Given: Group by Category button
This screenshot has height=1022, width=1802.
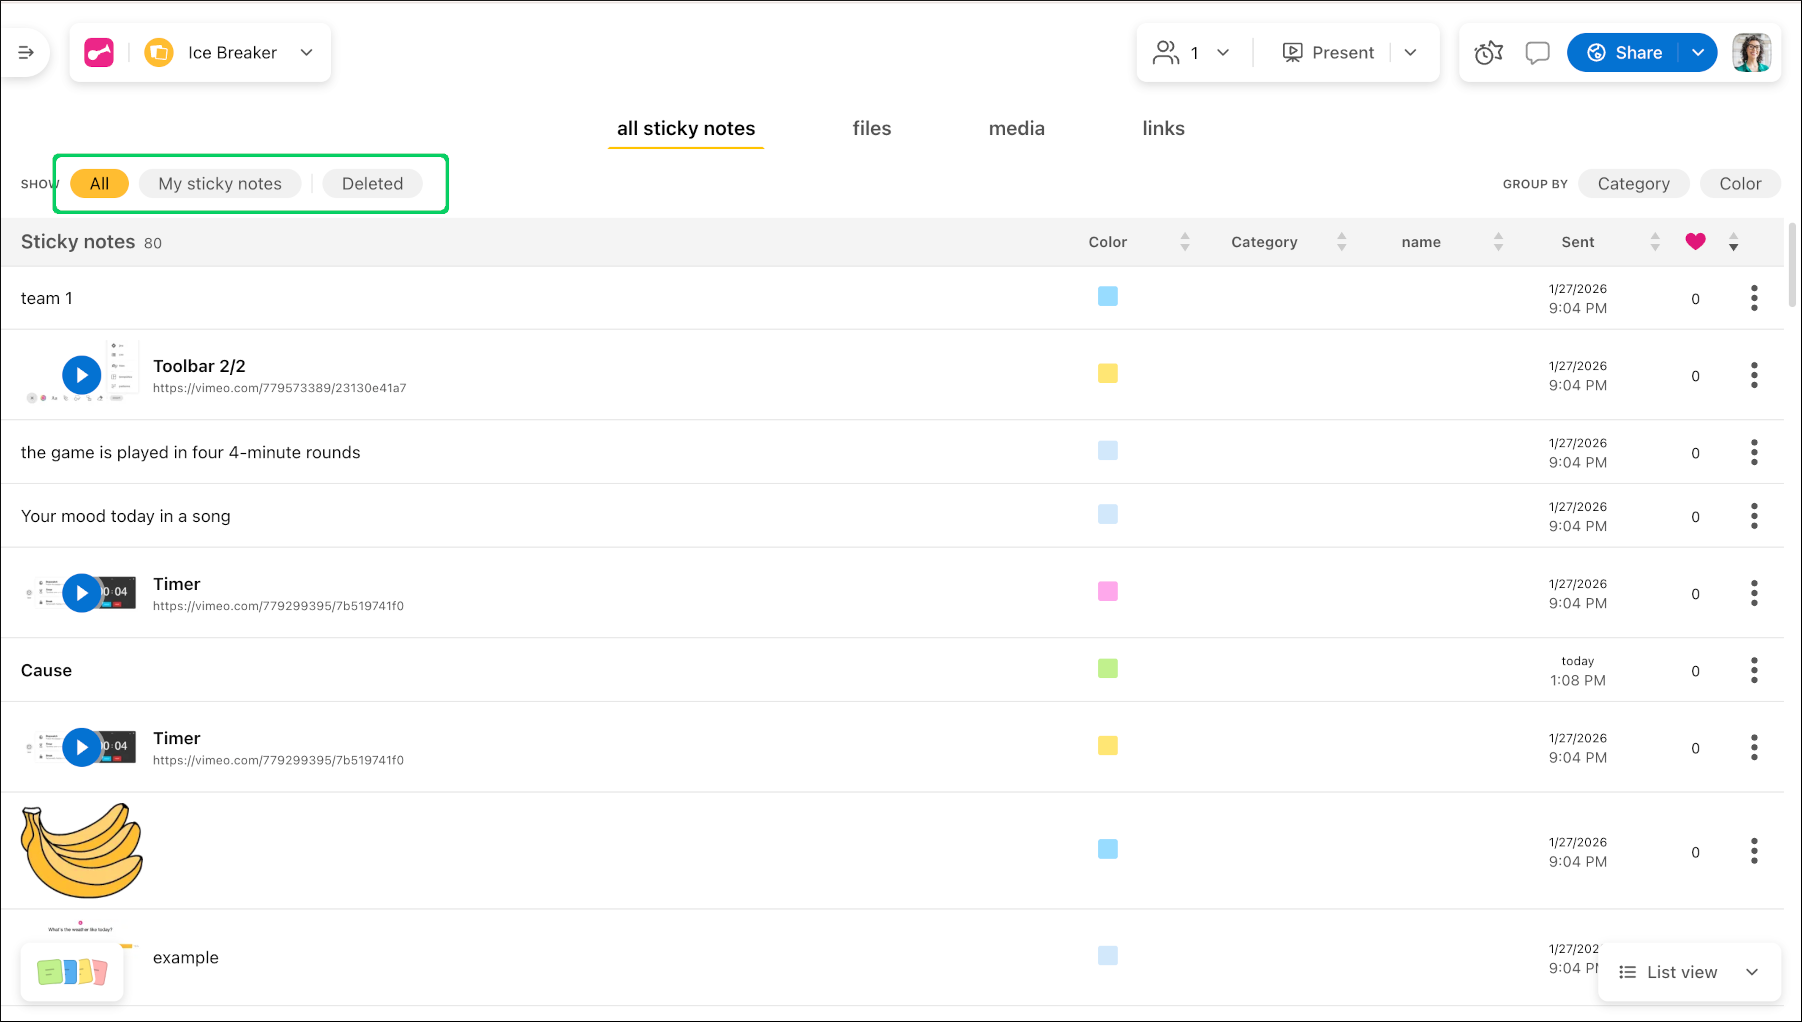Looking at the screenshot, I should point(1633,184).
